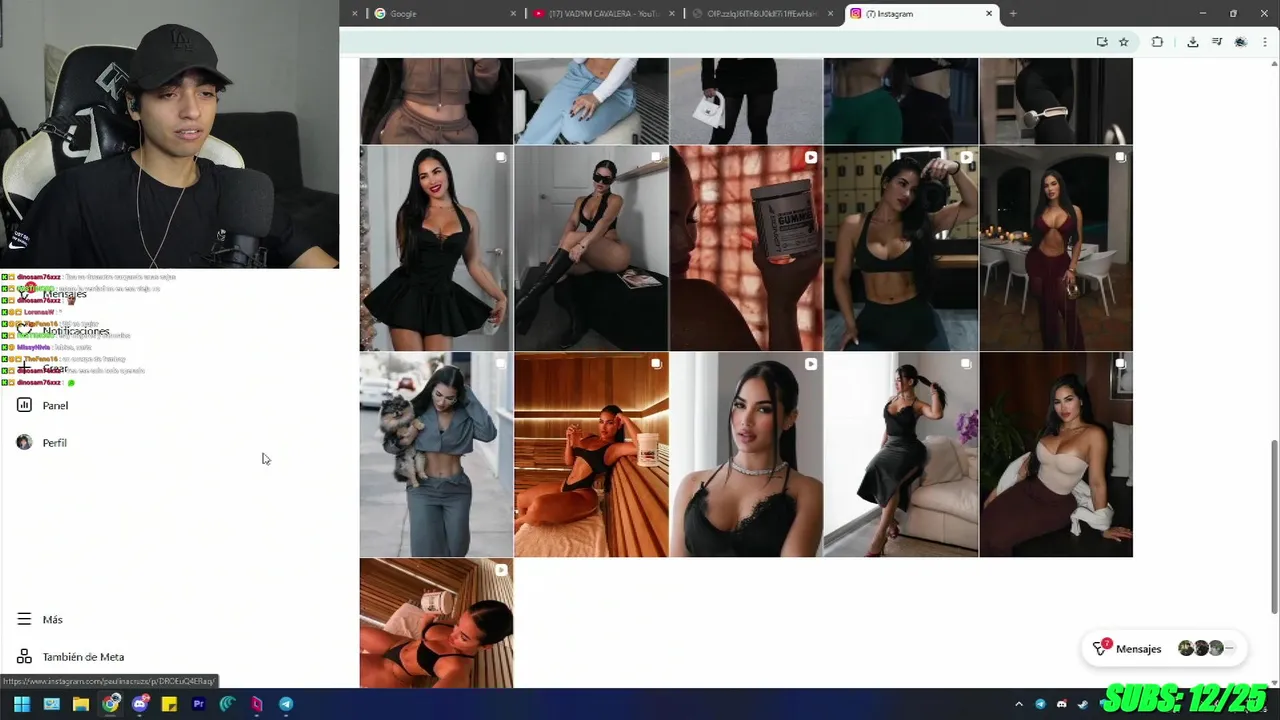Viewport: 1280px width, 720px height.
Task: Close the YouTube tab
Action: point(671,14)
